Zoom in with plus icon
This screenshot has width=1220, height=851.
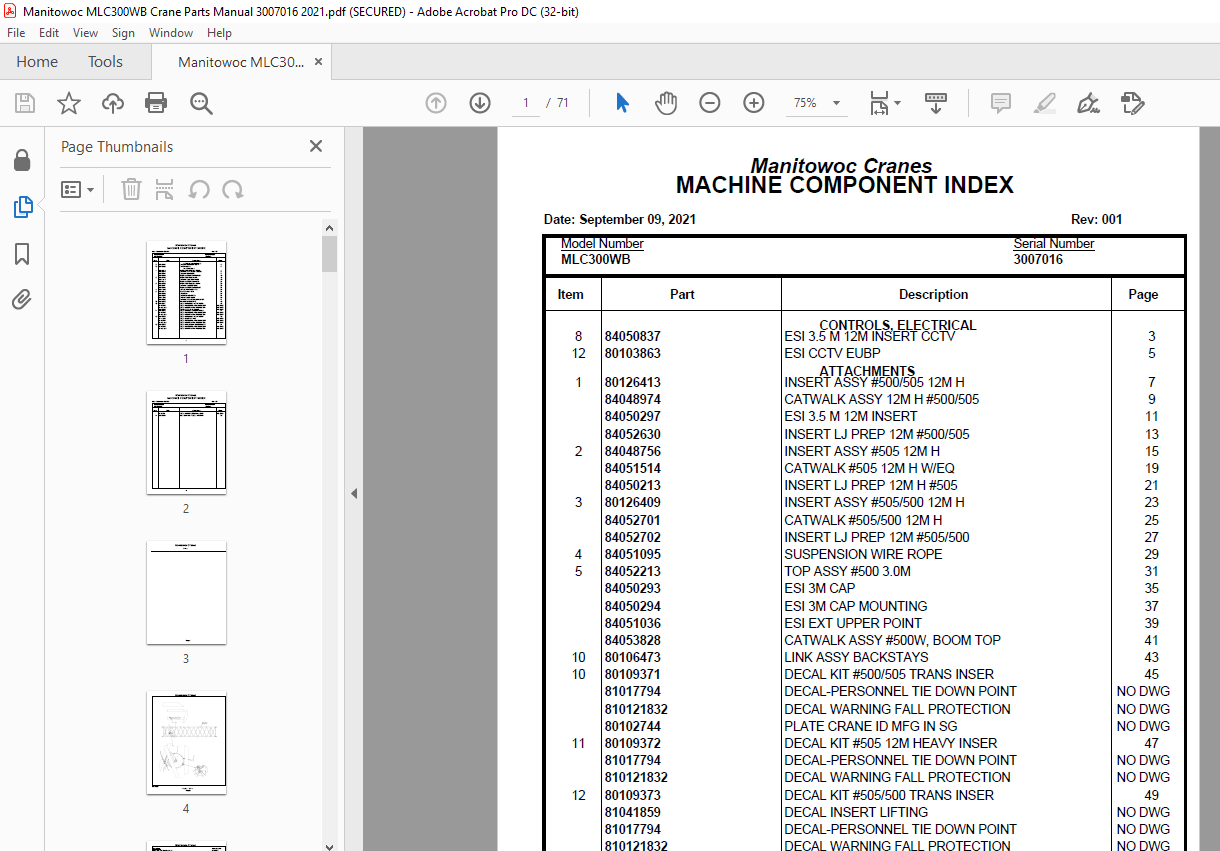(x=754, y=103)
